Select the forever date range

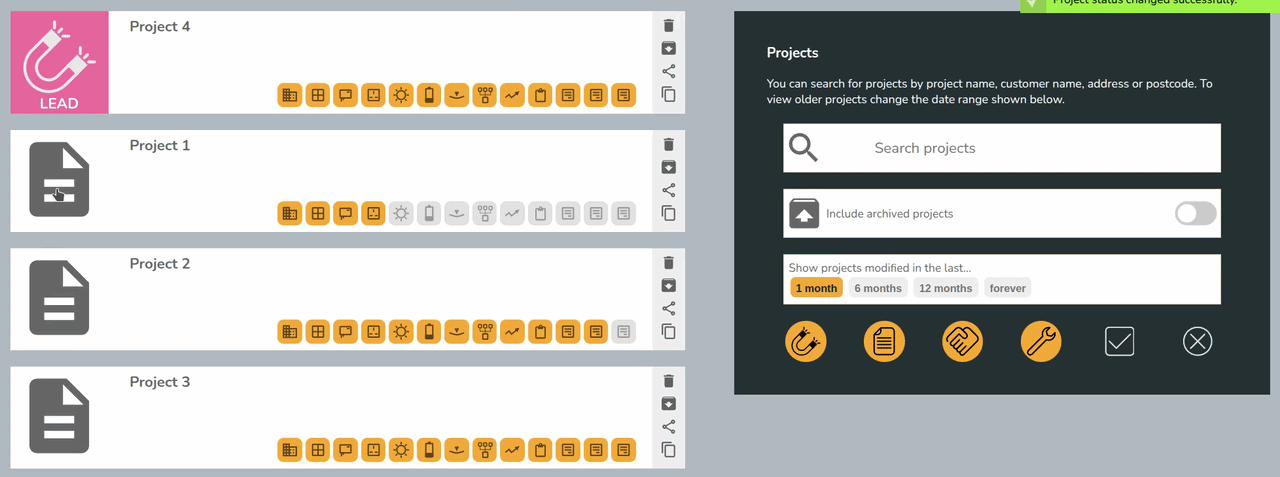pos(1007,288)
